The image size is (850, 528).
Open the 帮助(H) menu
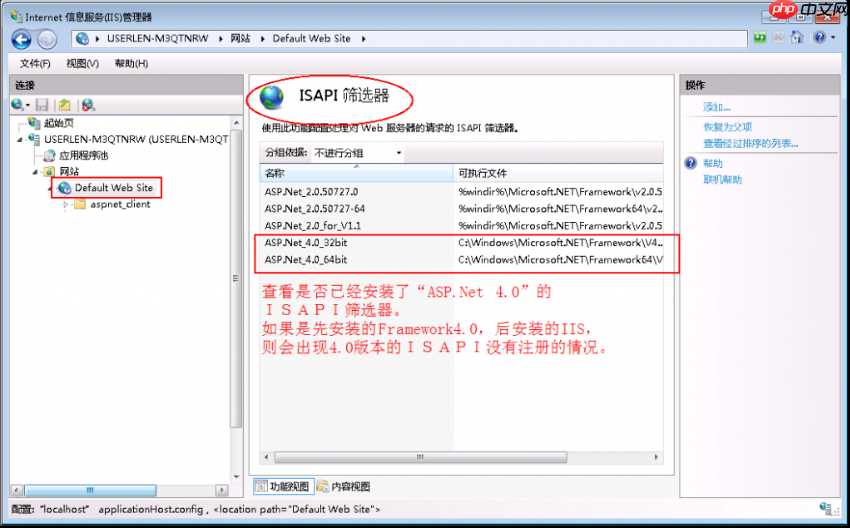pyautogui.click(x=131, y=63)
